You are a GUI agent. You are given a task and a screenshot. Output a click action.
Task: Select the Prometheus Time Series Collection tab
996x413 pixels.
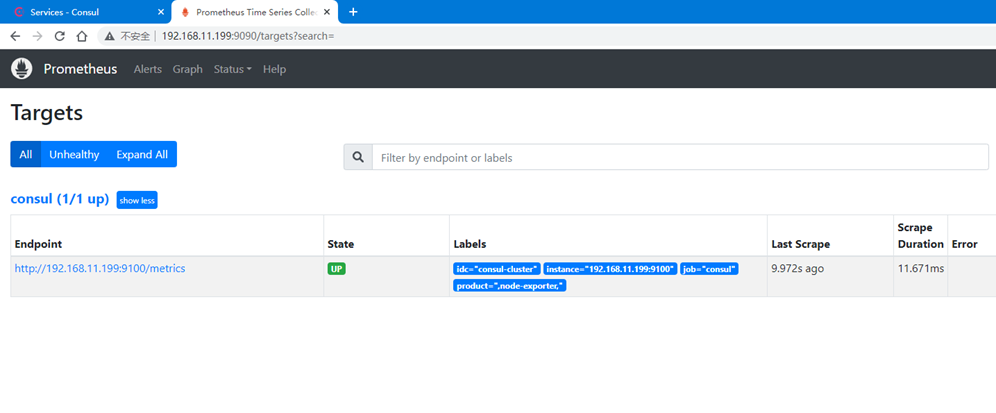(x=255, y=12)
